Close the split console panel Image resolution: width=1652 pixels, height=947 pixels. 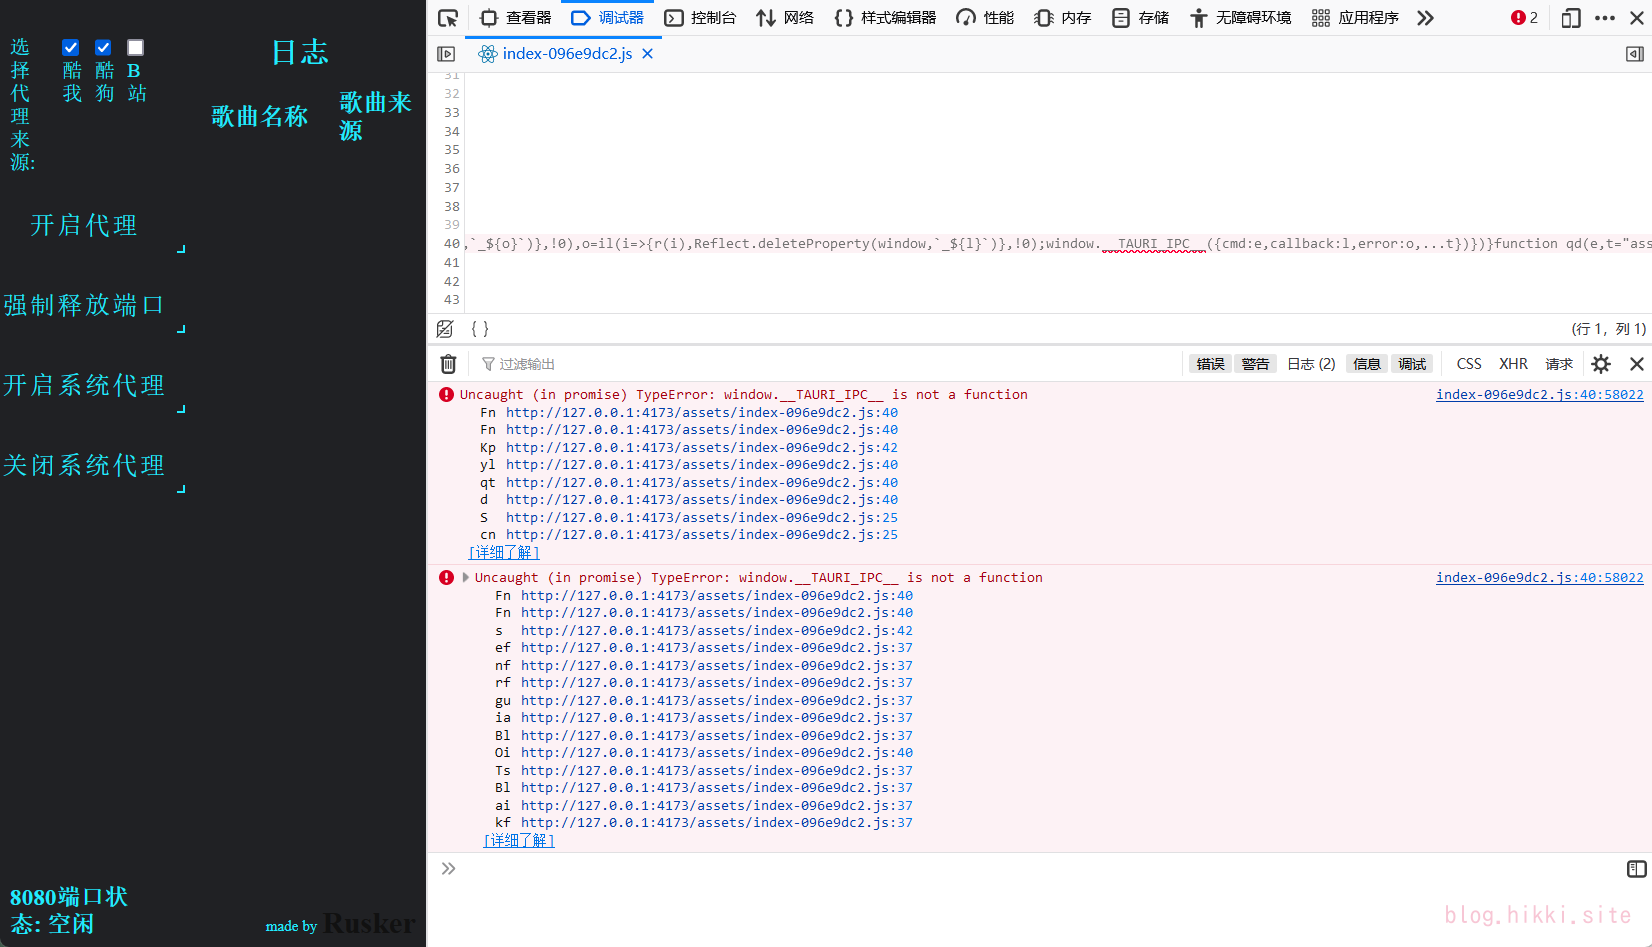(x=1637, y=364)
